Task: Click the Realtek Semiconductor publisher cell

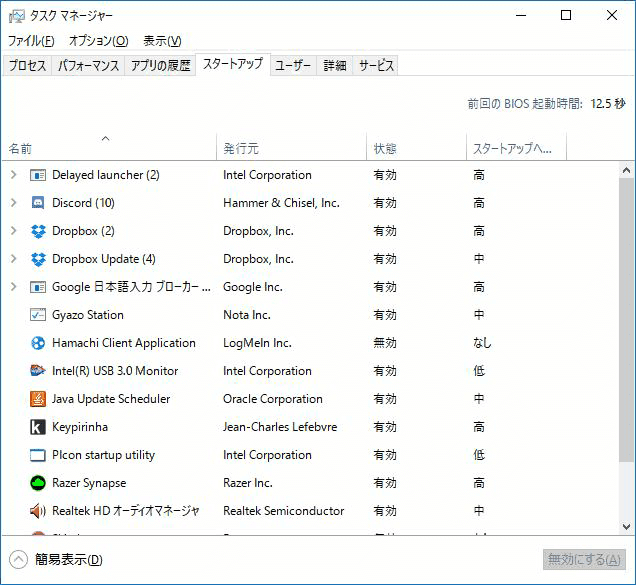Action: (x=284, y=511)
